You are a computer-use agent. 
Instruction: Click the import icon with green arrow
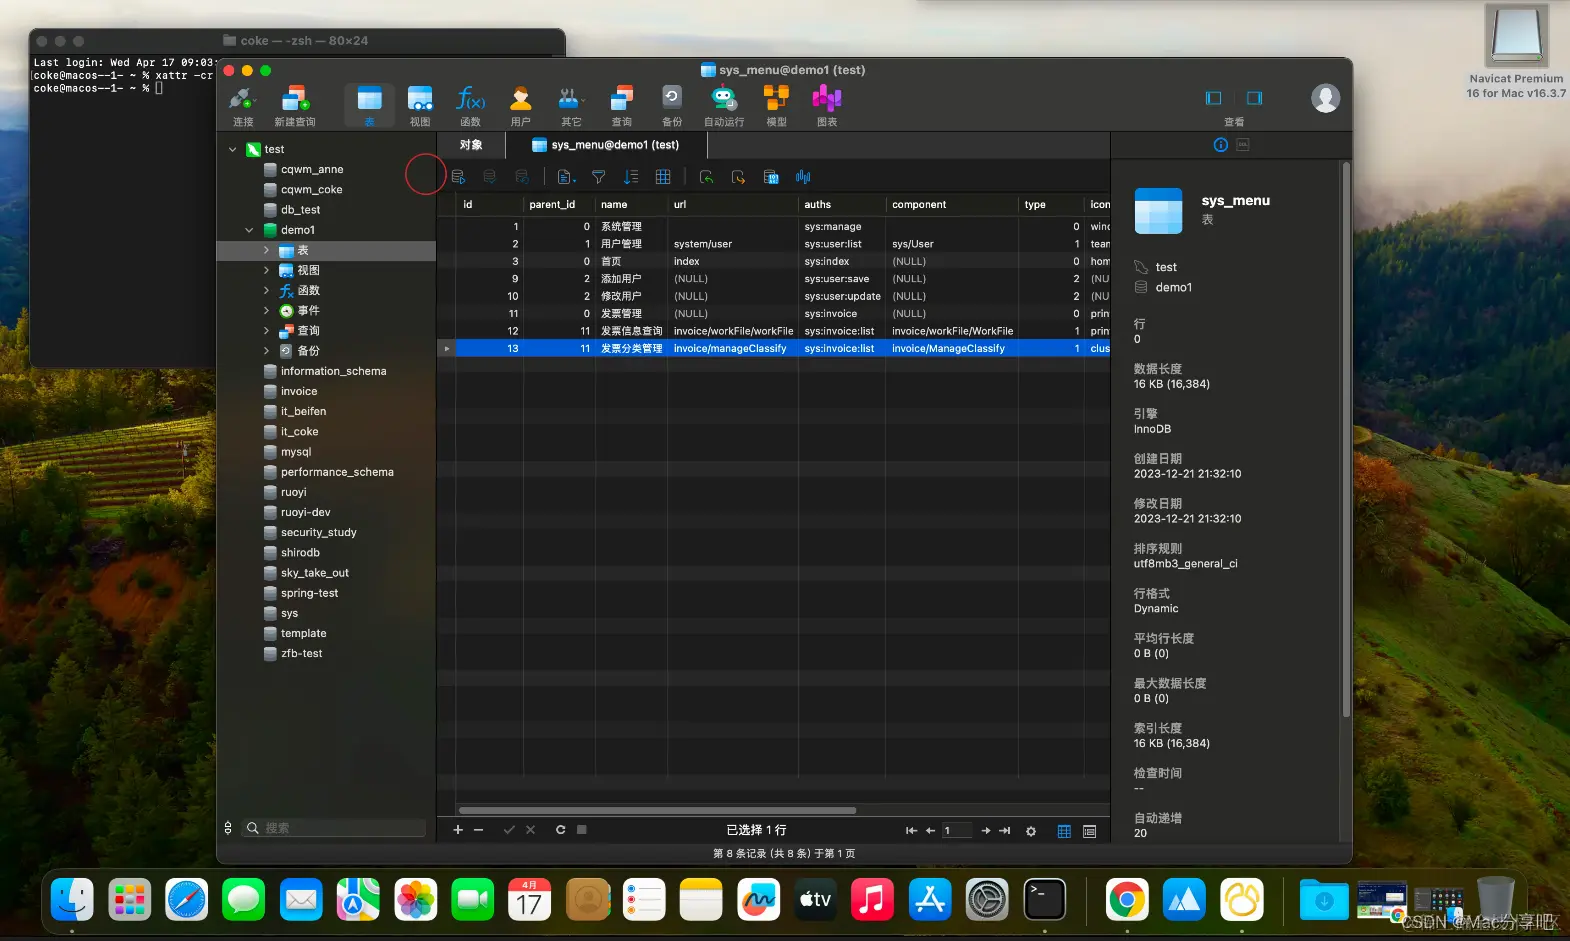pos(706,177)
